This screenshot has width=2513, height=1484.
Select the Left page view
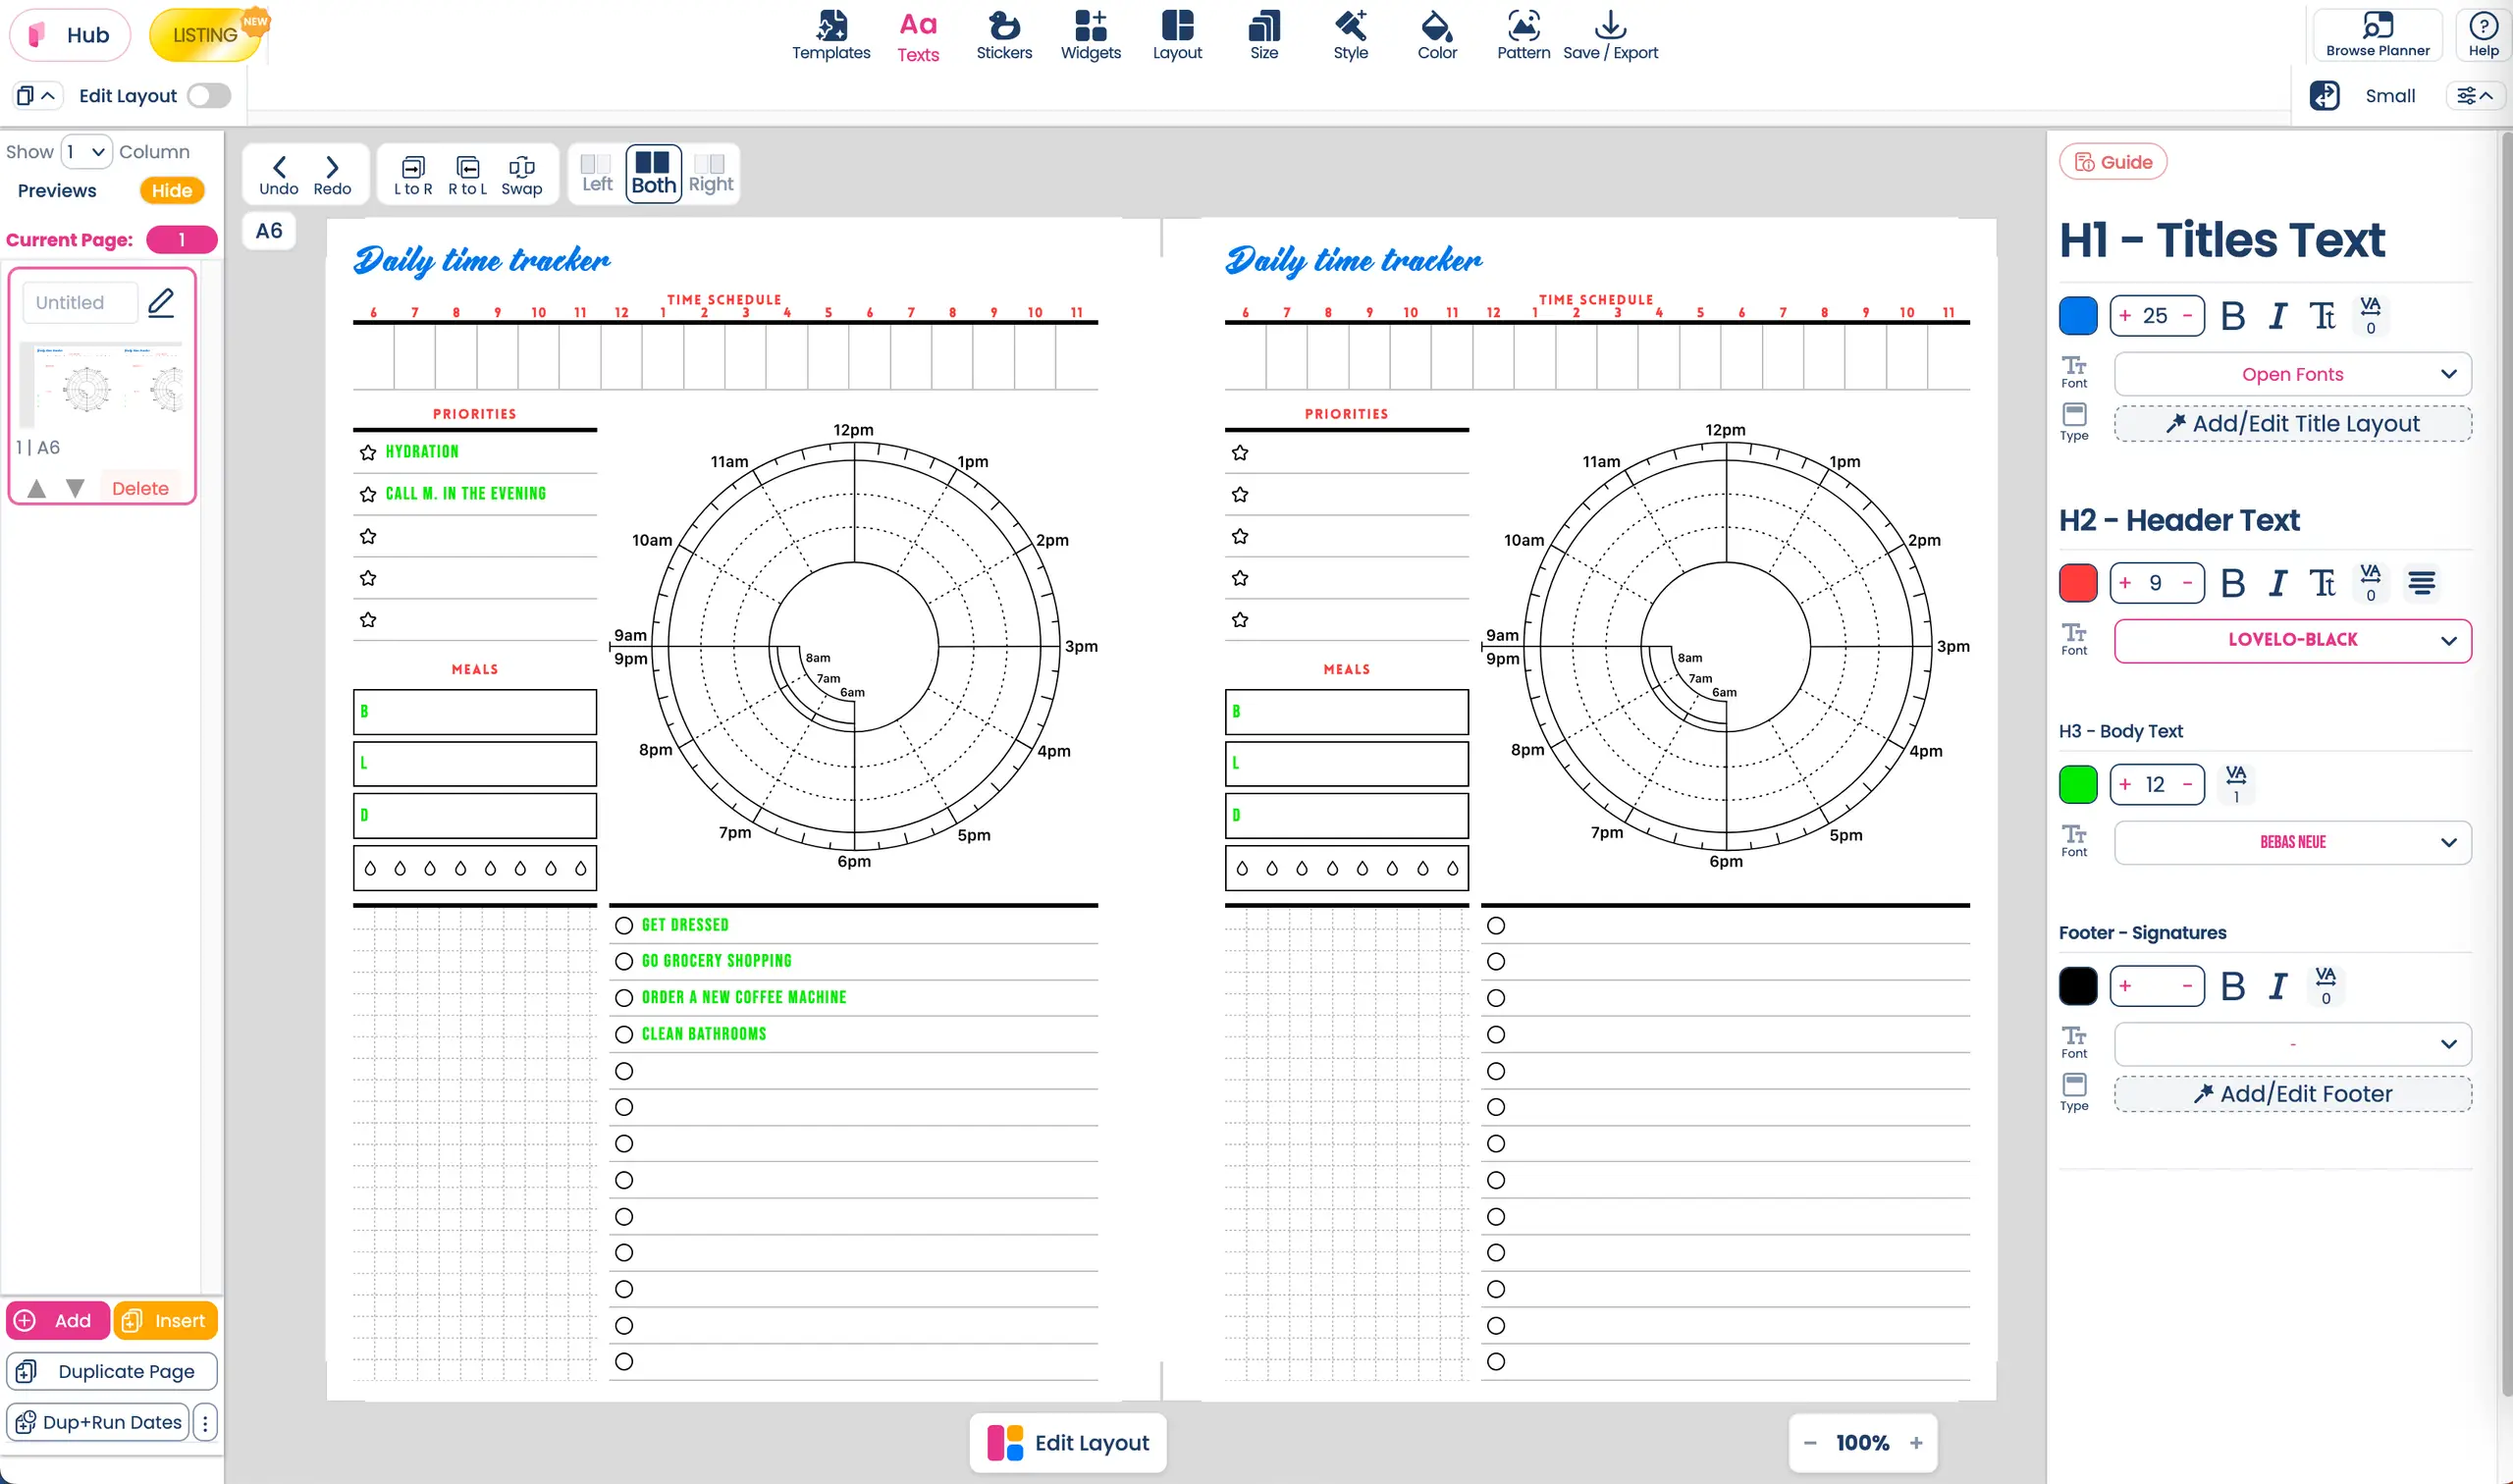(x=597, y=174)
